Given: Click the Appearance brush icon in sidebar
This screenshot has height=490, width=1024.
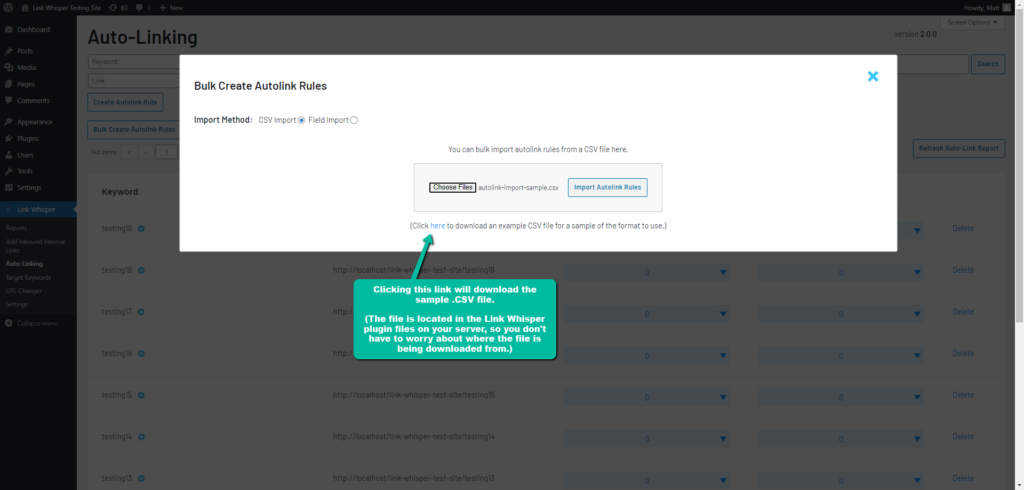Looking at the screenshot, I should 8,122.
